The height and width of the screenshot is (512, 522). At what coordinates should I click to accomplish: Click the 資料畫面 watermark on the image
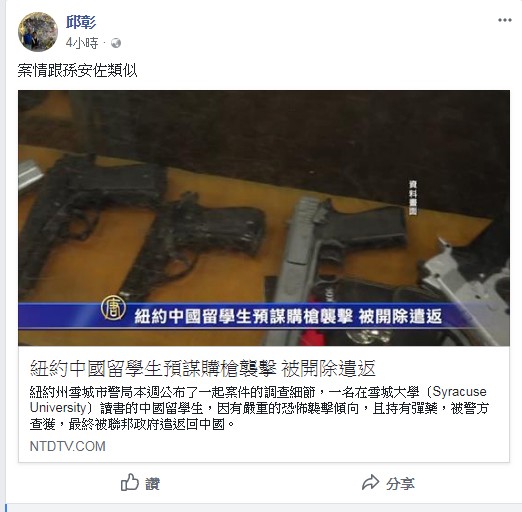413,198
